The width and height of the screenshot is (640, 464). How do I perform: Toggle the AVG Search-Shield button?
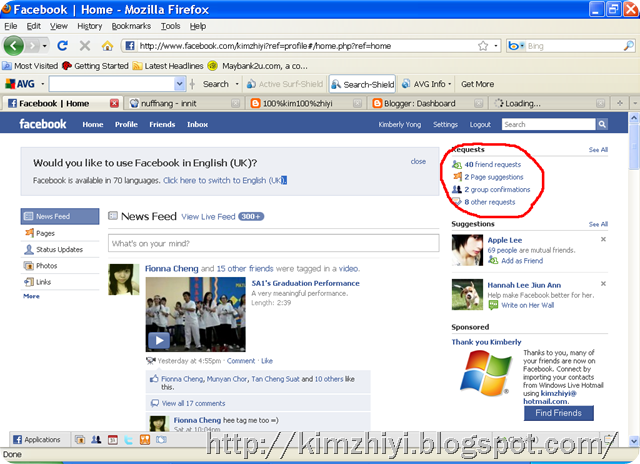coord(362,84)
